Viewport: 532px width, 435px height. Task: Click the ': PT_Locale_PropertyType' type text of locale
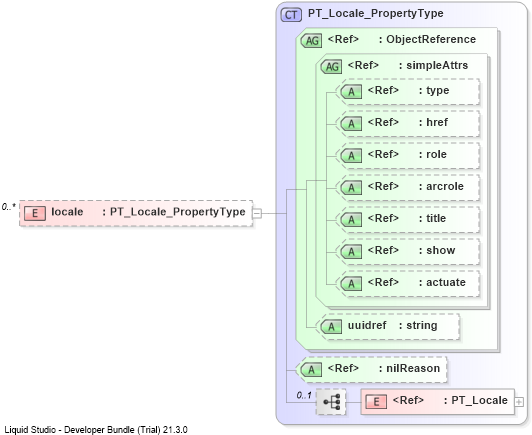174,212
